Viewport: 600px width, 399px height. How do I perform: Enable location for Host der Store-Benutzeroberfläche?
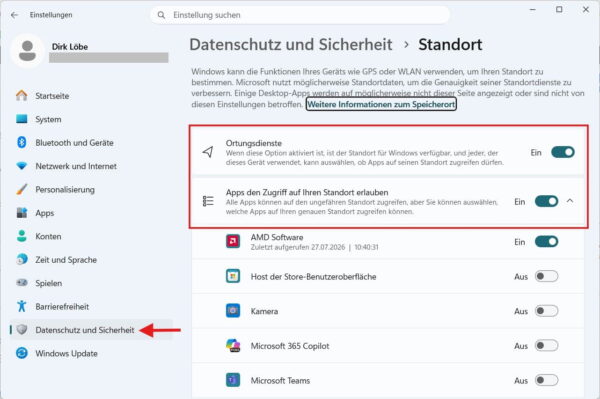coord(546,276)
